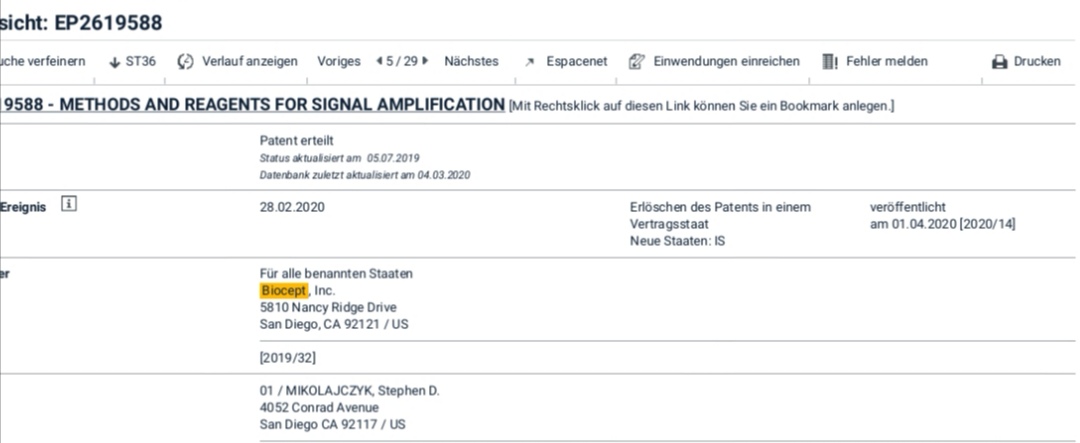
Task: Click the Einwendungen einreichen text link
Action: pyautogui.click(x=727, y=62)
